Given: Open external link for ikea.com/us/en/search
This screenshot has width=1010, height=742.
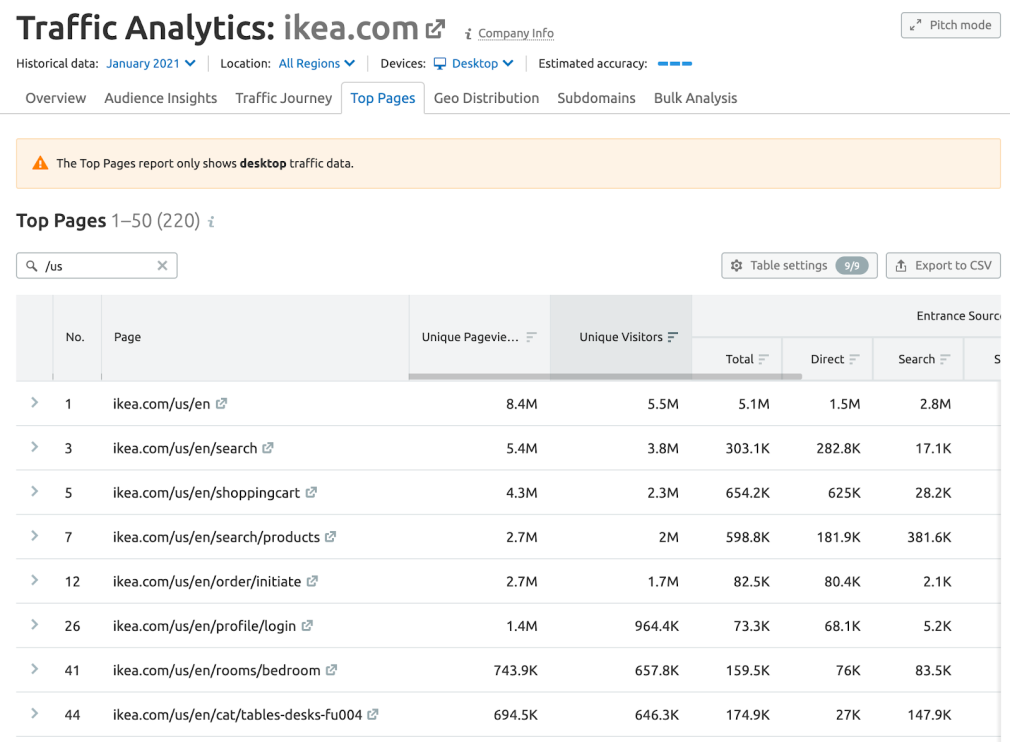Looking at the screenshot, I should (268, 448).
